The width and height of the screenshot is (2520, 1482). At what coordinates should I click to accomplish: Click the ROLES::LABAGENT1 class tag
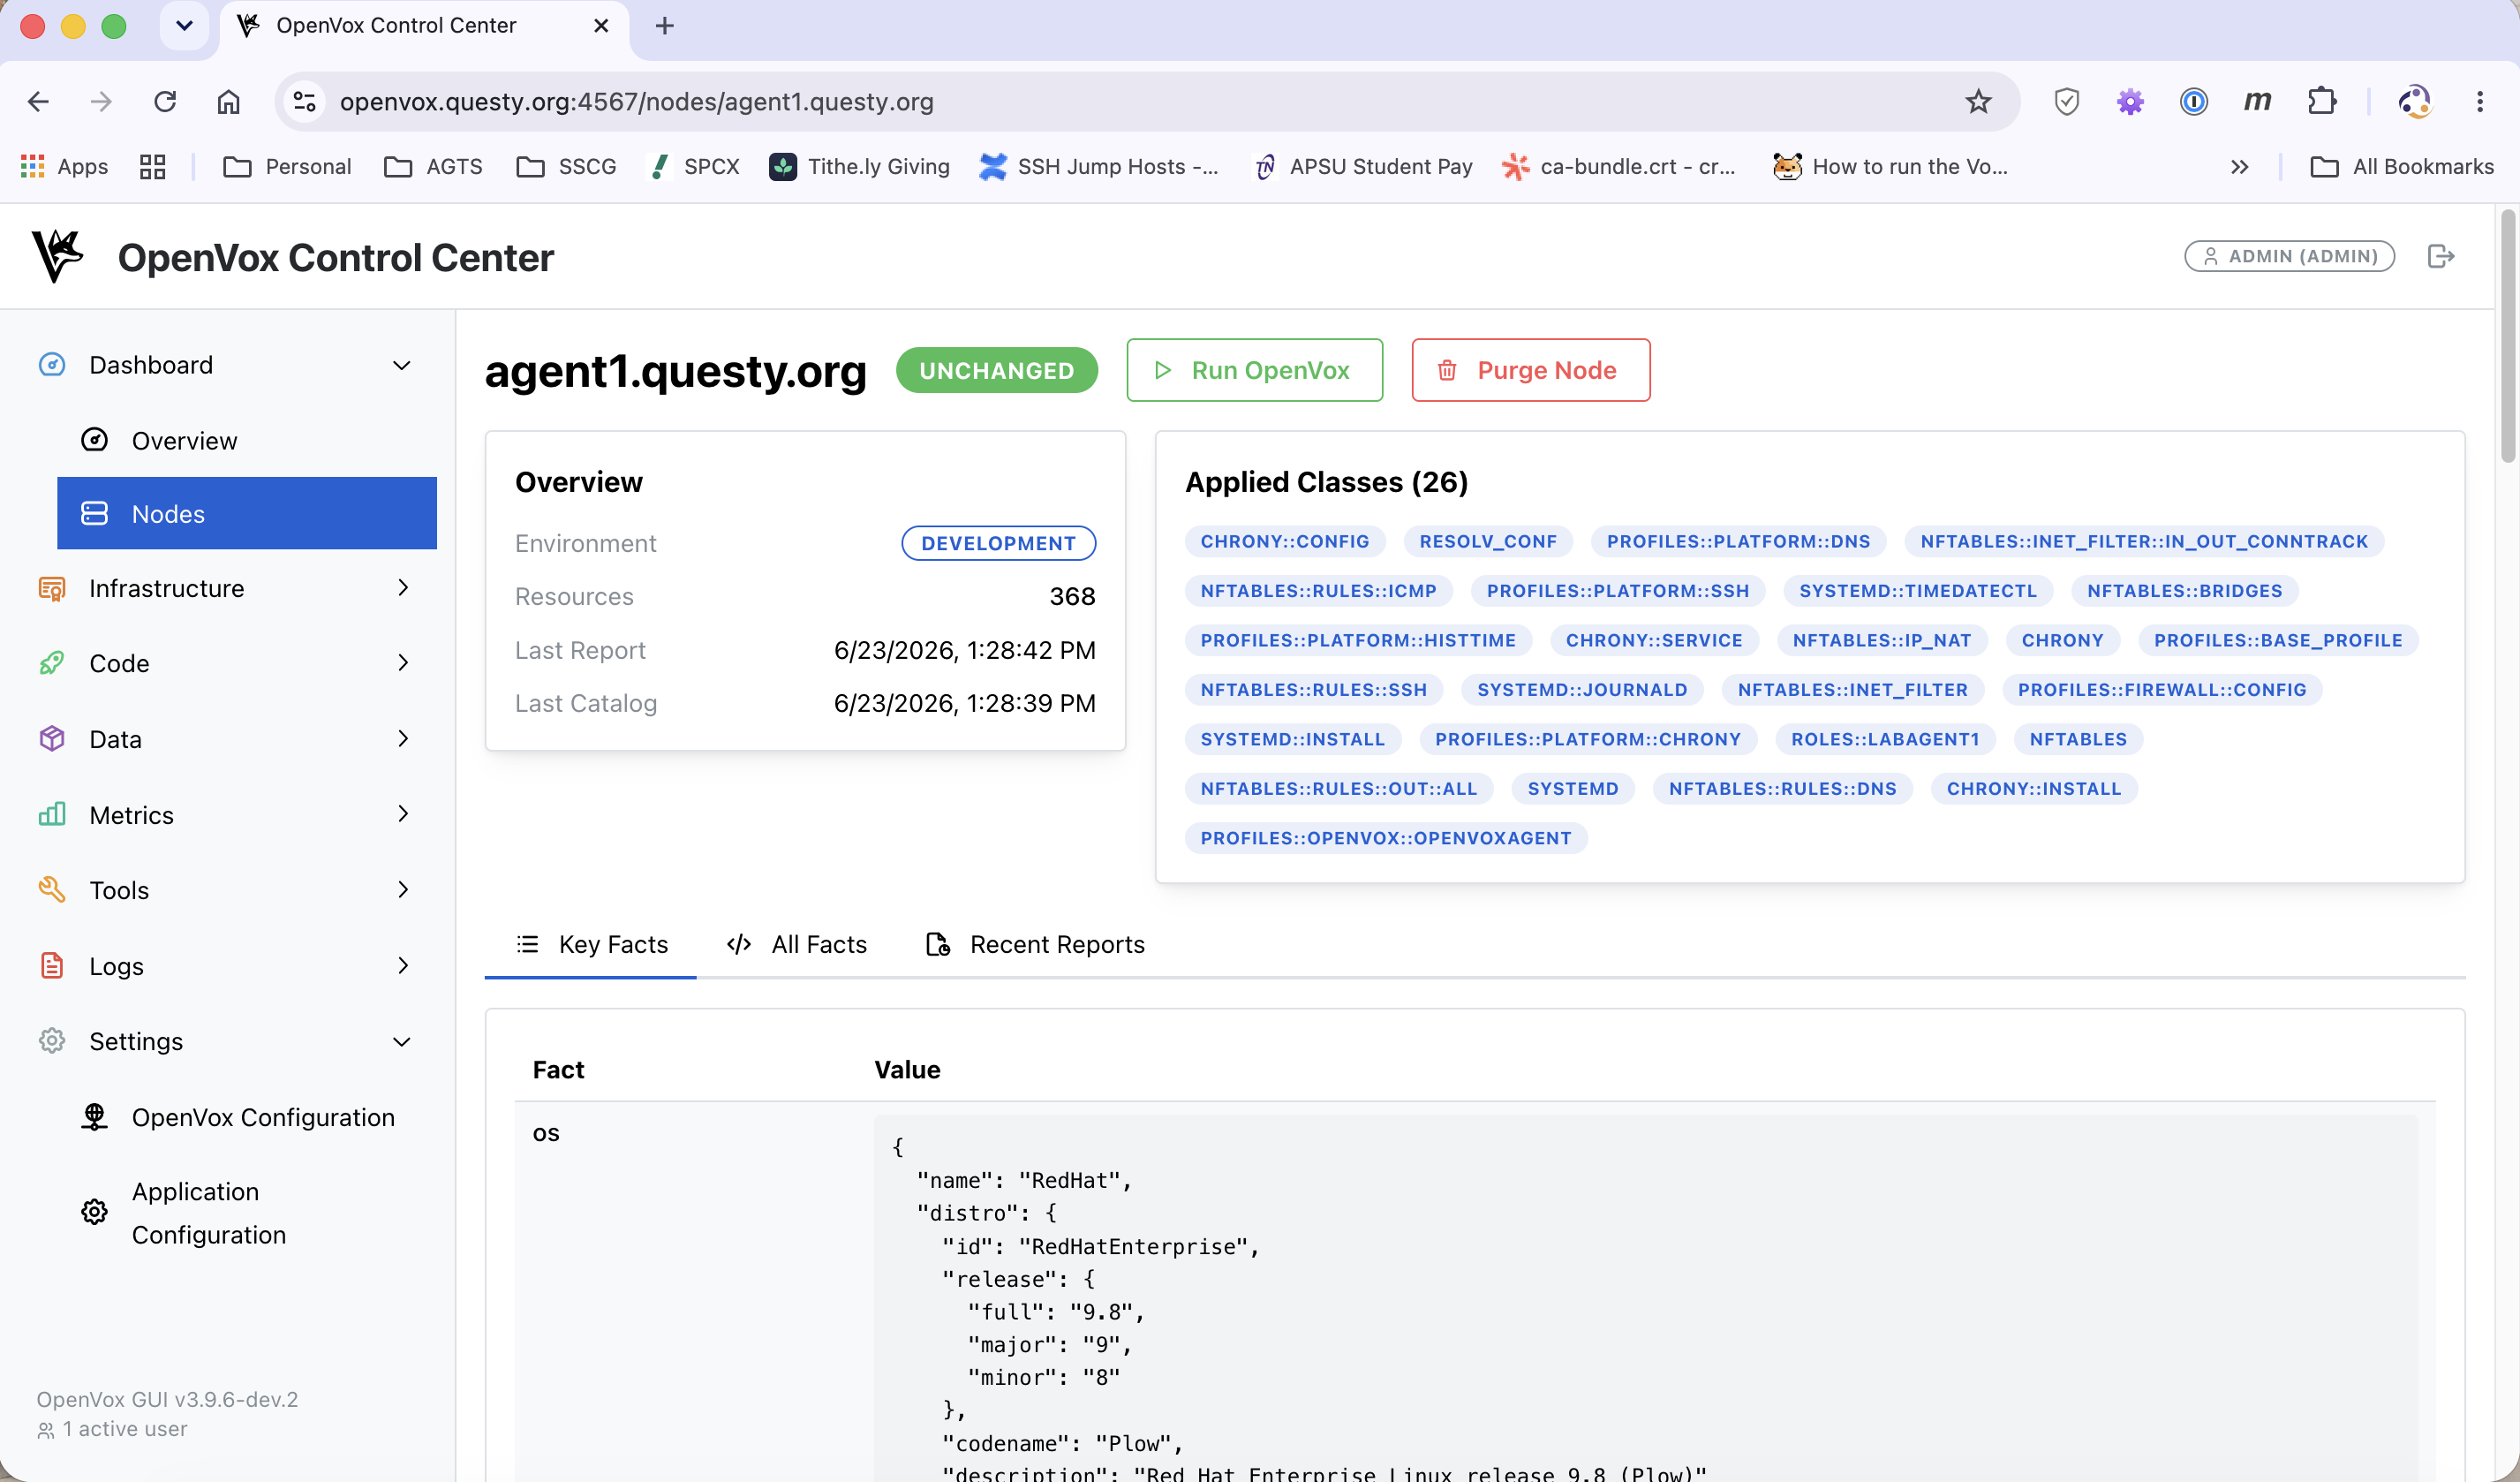click(1885, 739)
